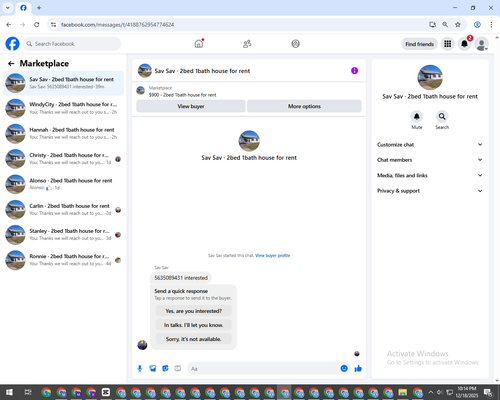This screenshot has height=400, width=500.
Task: Open the Christy conversation
Action: click(63, 159)
